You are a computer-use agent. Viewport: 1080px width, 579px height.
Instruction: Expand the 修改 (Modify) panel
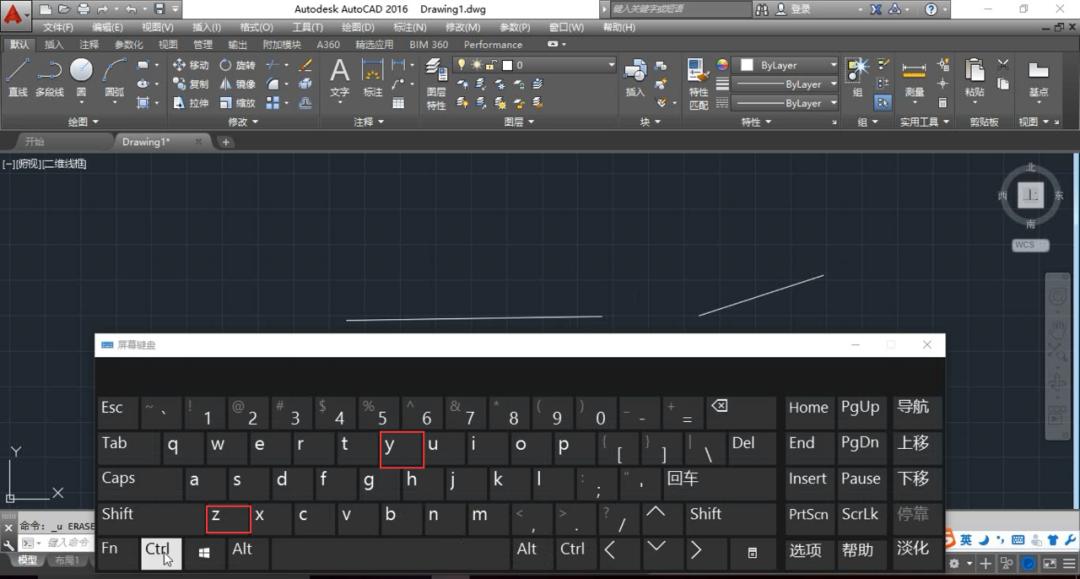242,122
